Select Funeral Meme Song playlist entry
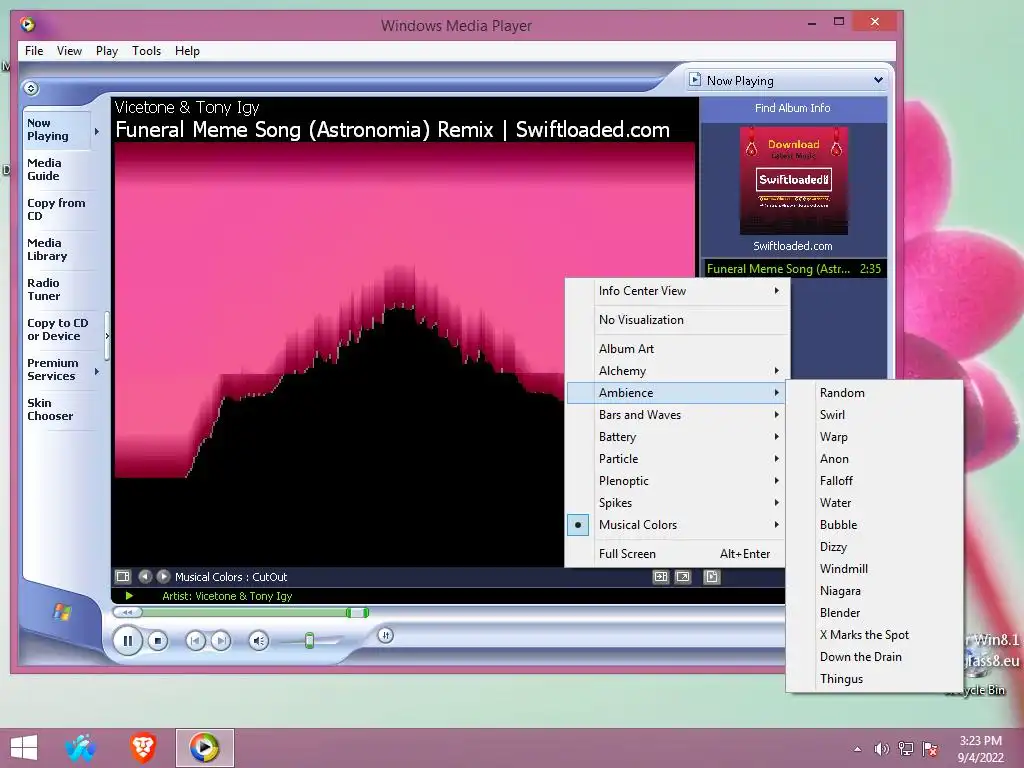The height and width of the screenshot is (768, 1024). coord(793,268)
